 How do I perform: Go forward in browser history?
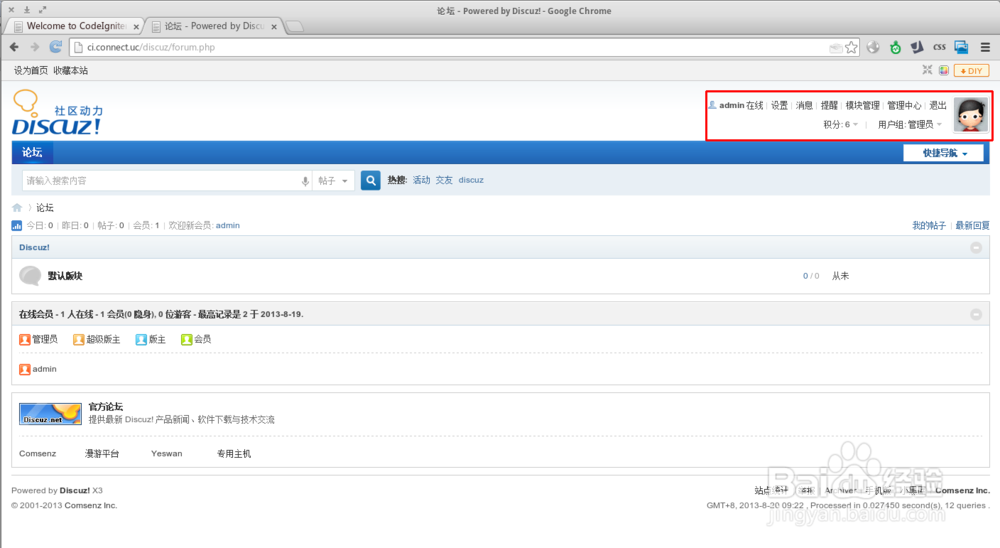(x=34, y=47)
